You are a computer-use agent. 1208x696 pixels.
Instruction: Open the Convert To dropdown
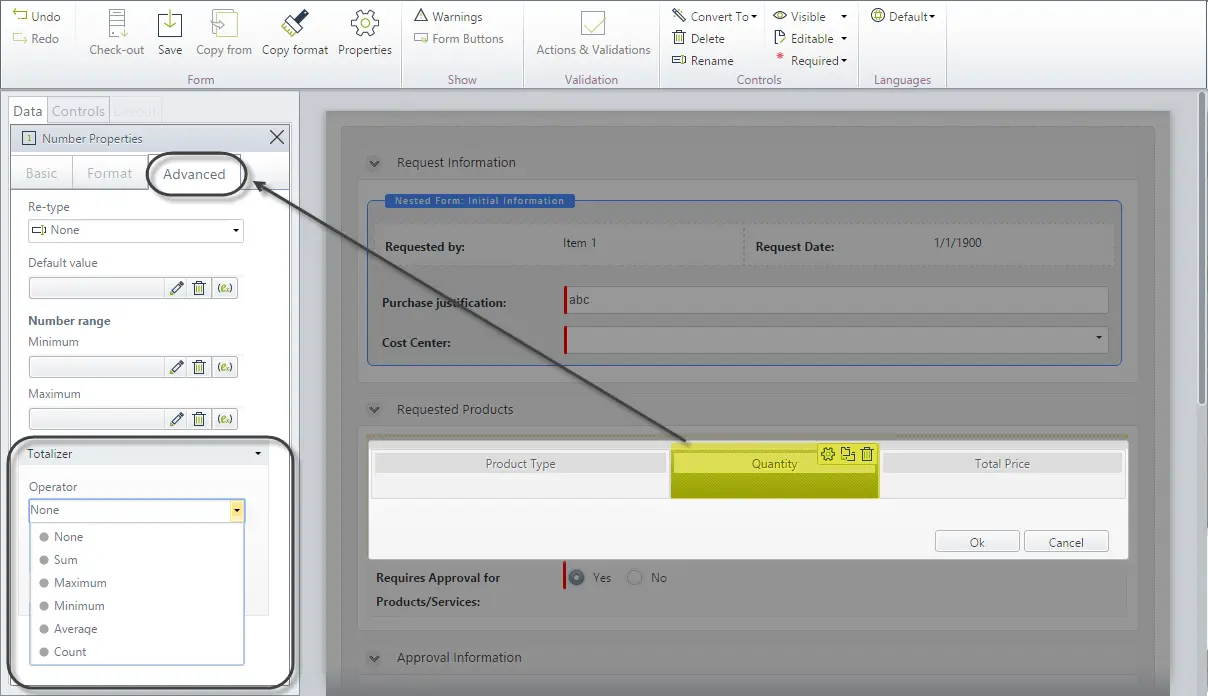click(714, 16)
